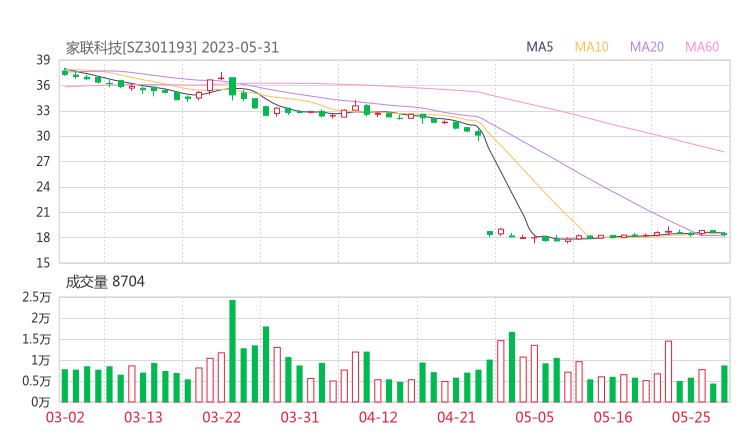Click the 27 price axis value
Image resolution: width=740 pixels, height=440 pixels.
click(x=43, y=161)
